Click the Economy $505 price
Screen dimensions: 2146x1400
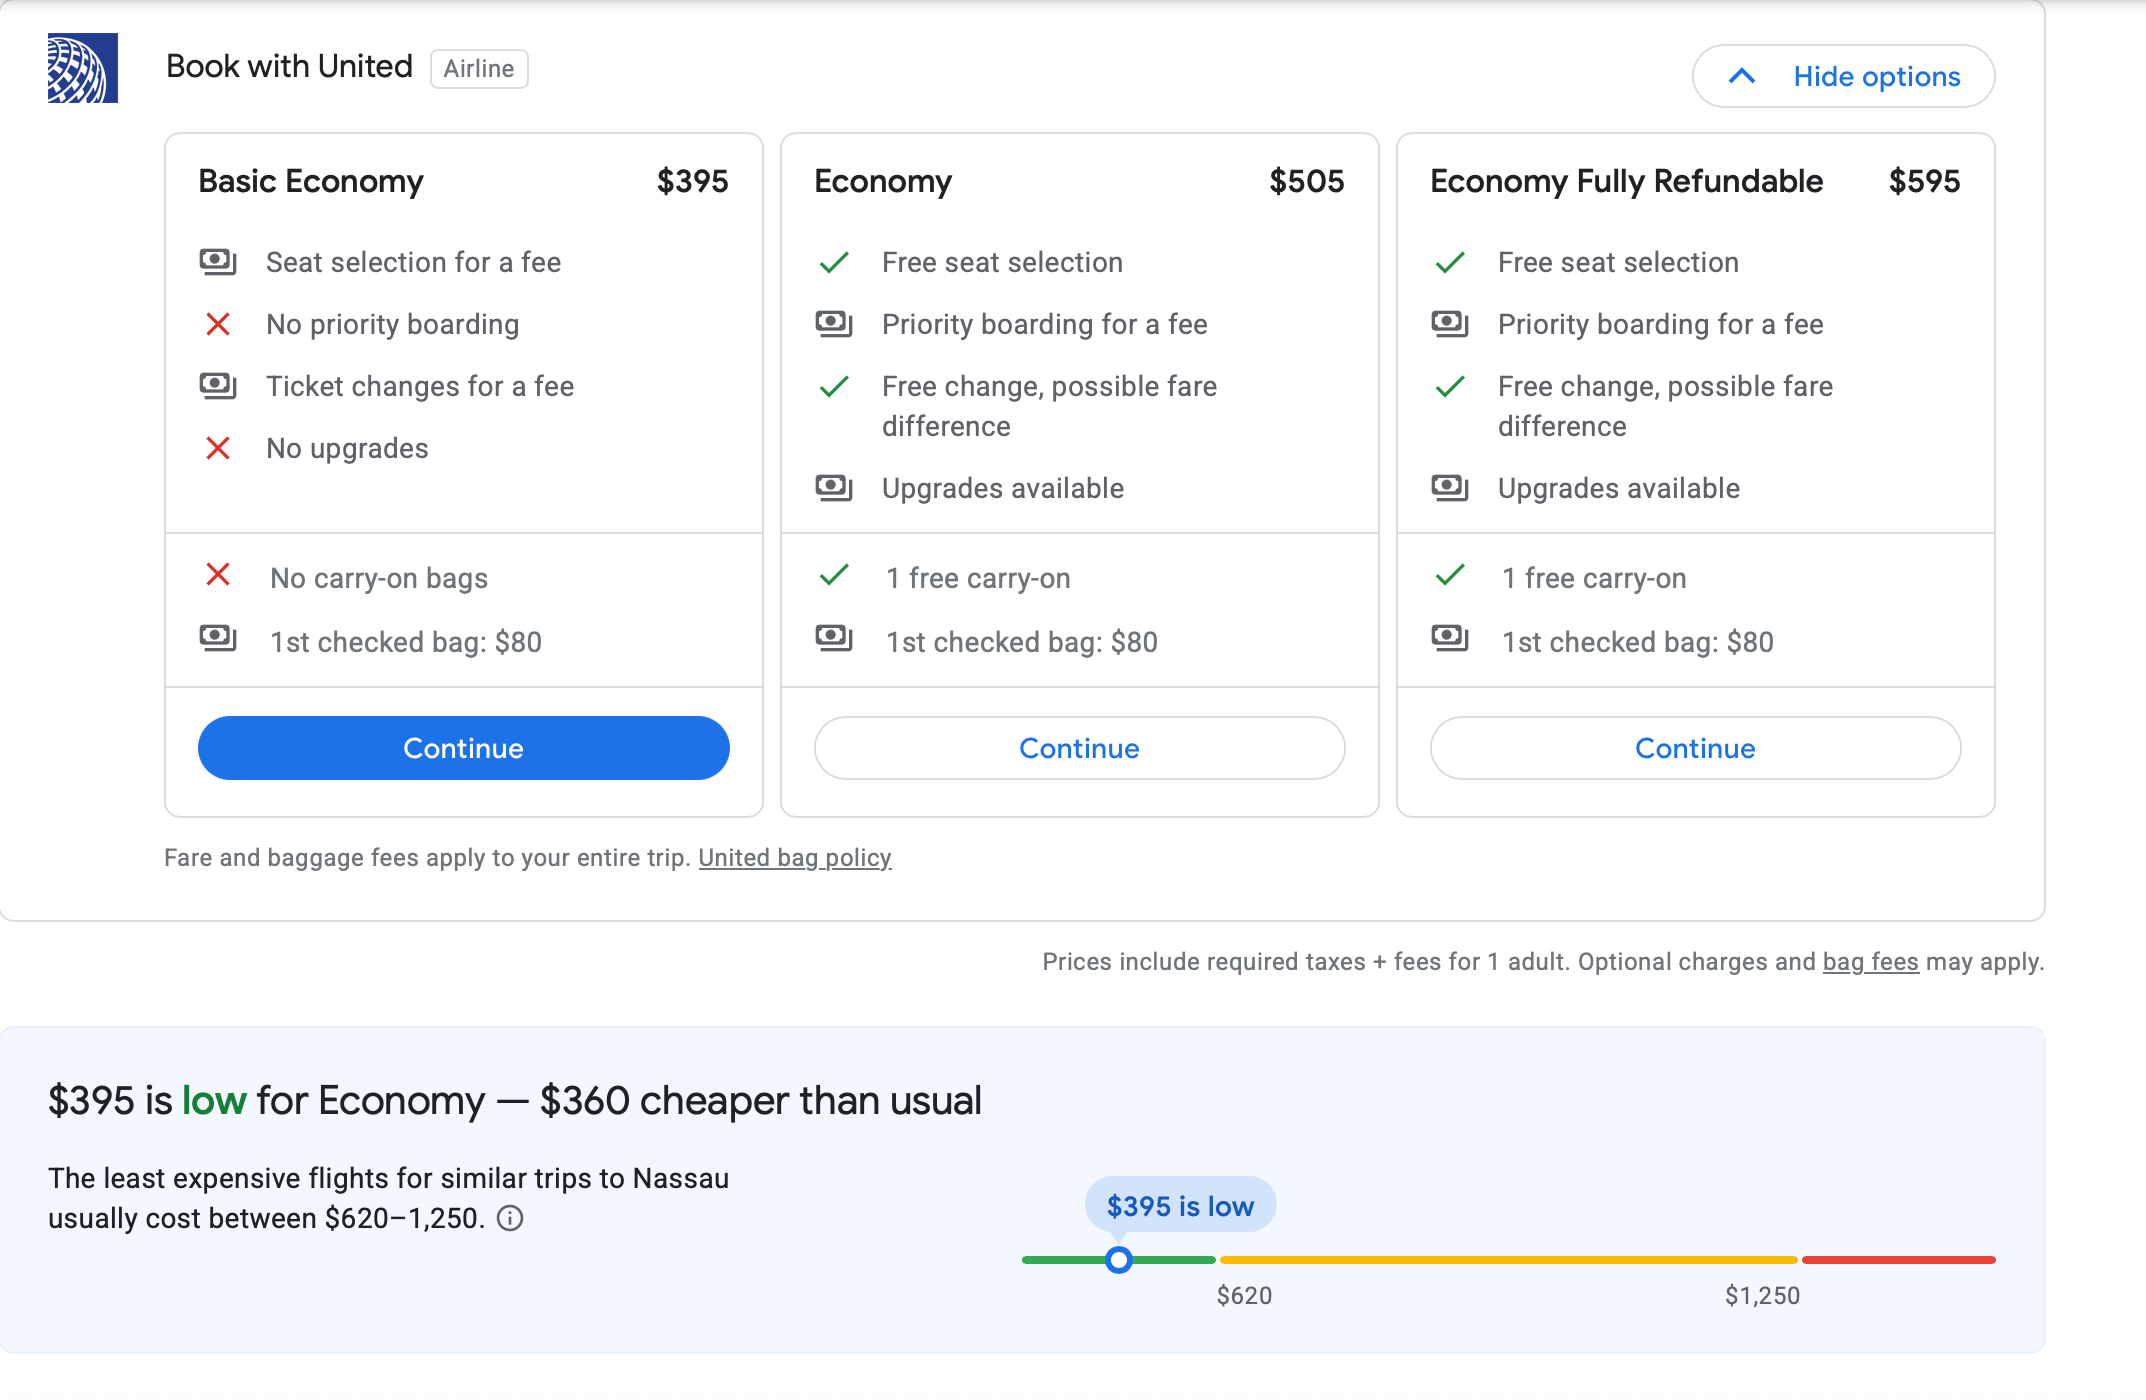click(1307, 181)
